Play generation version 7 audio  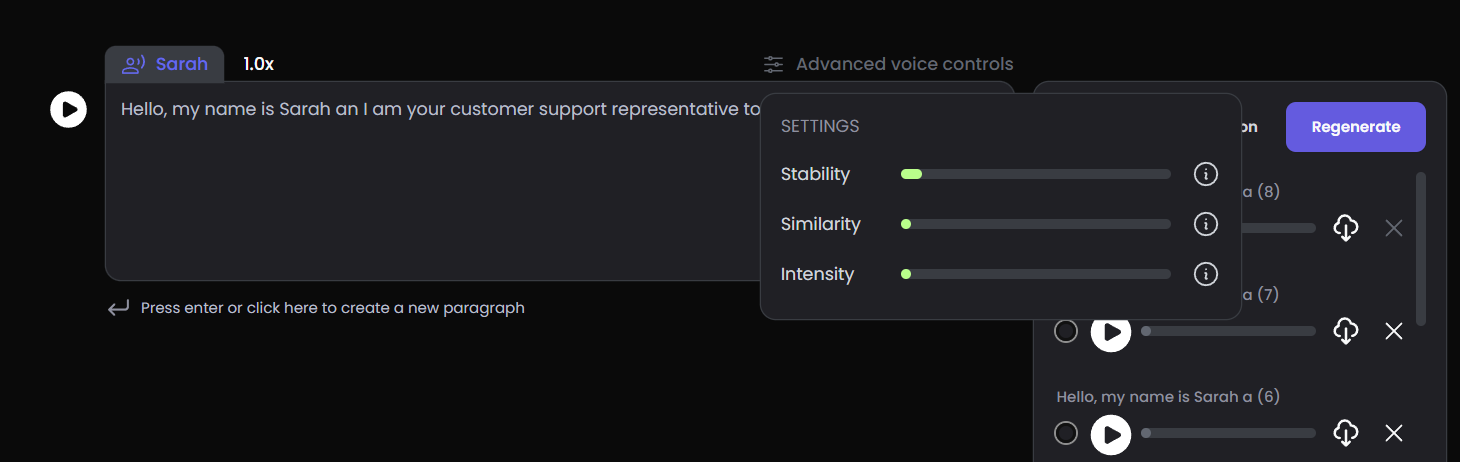click(x=1111, y=331)
